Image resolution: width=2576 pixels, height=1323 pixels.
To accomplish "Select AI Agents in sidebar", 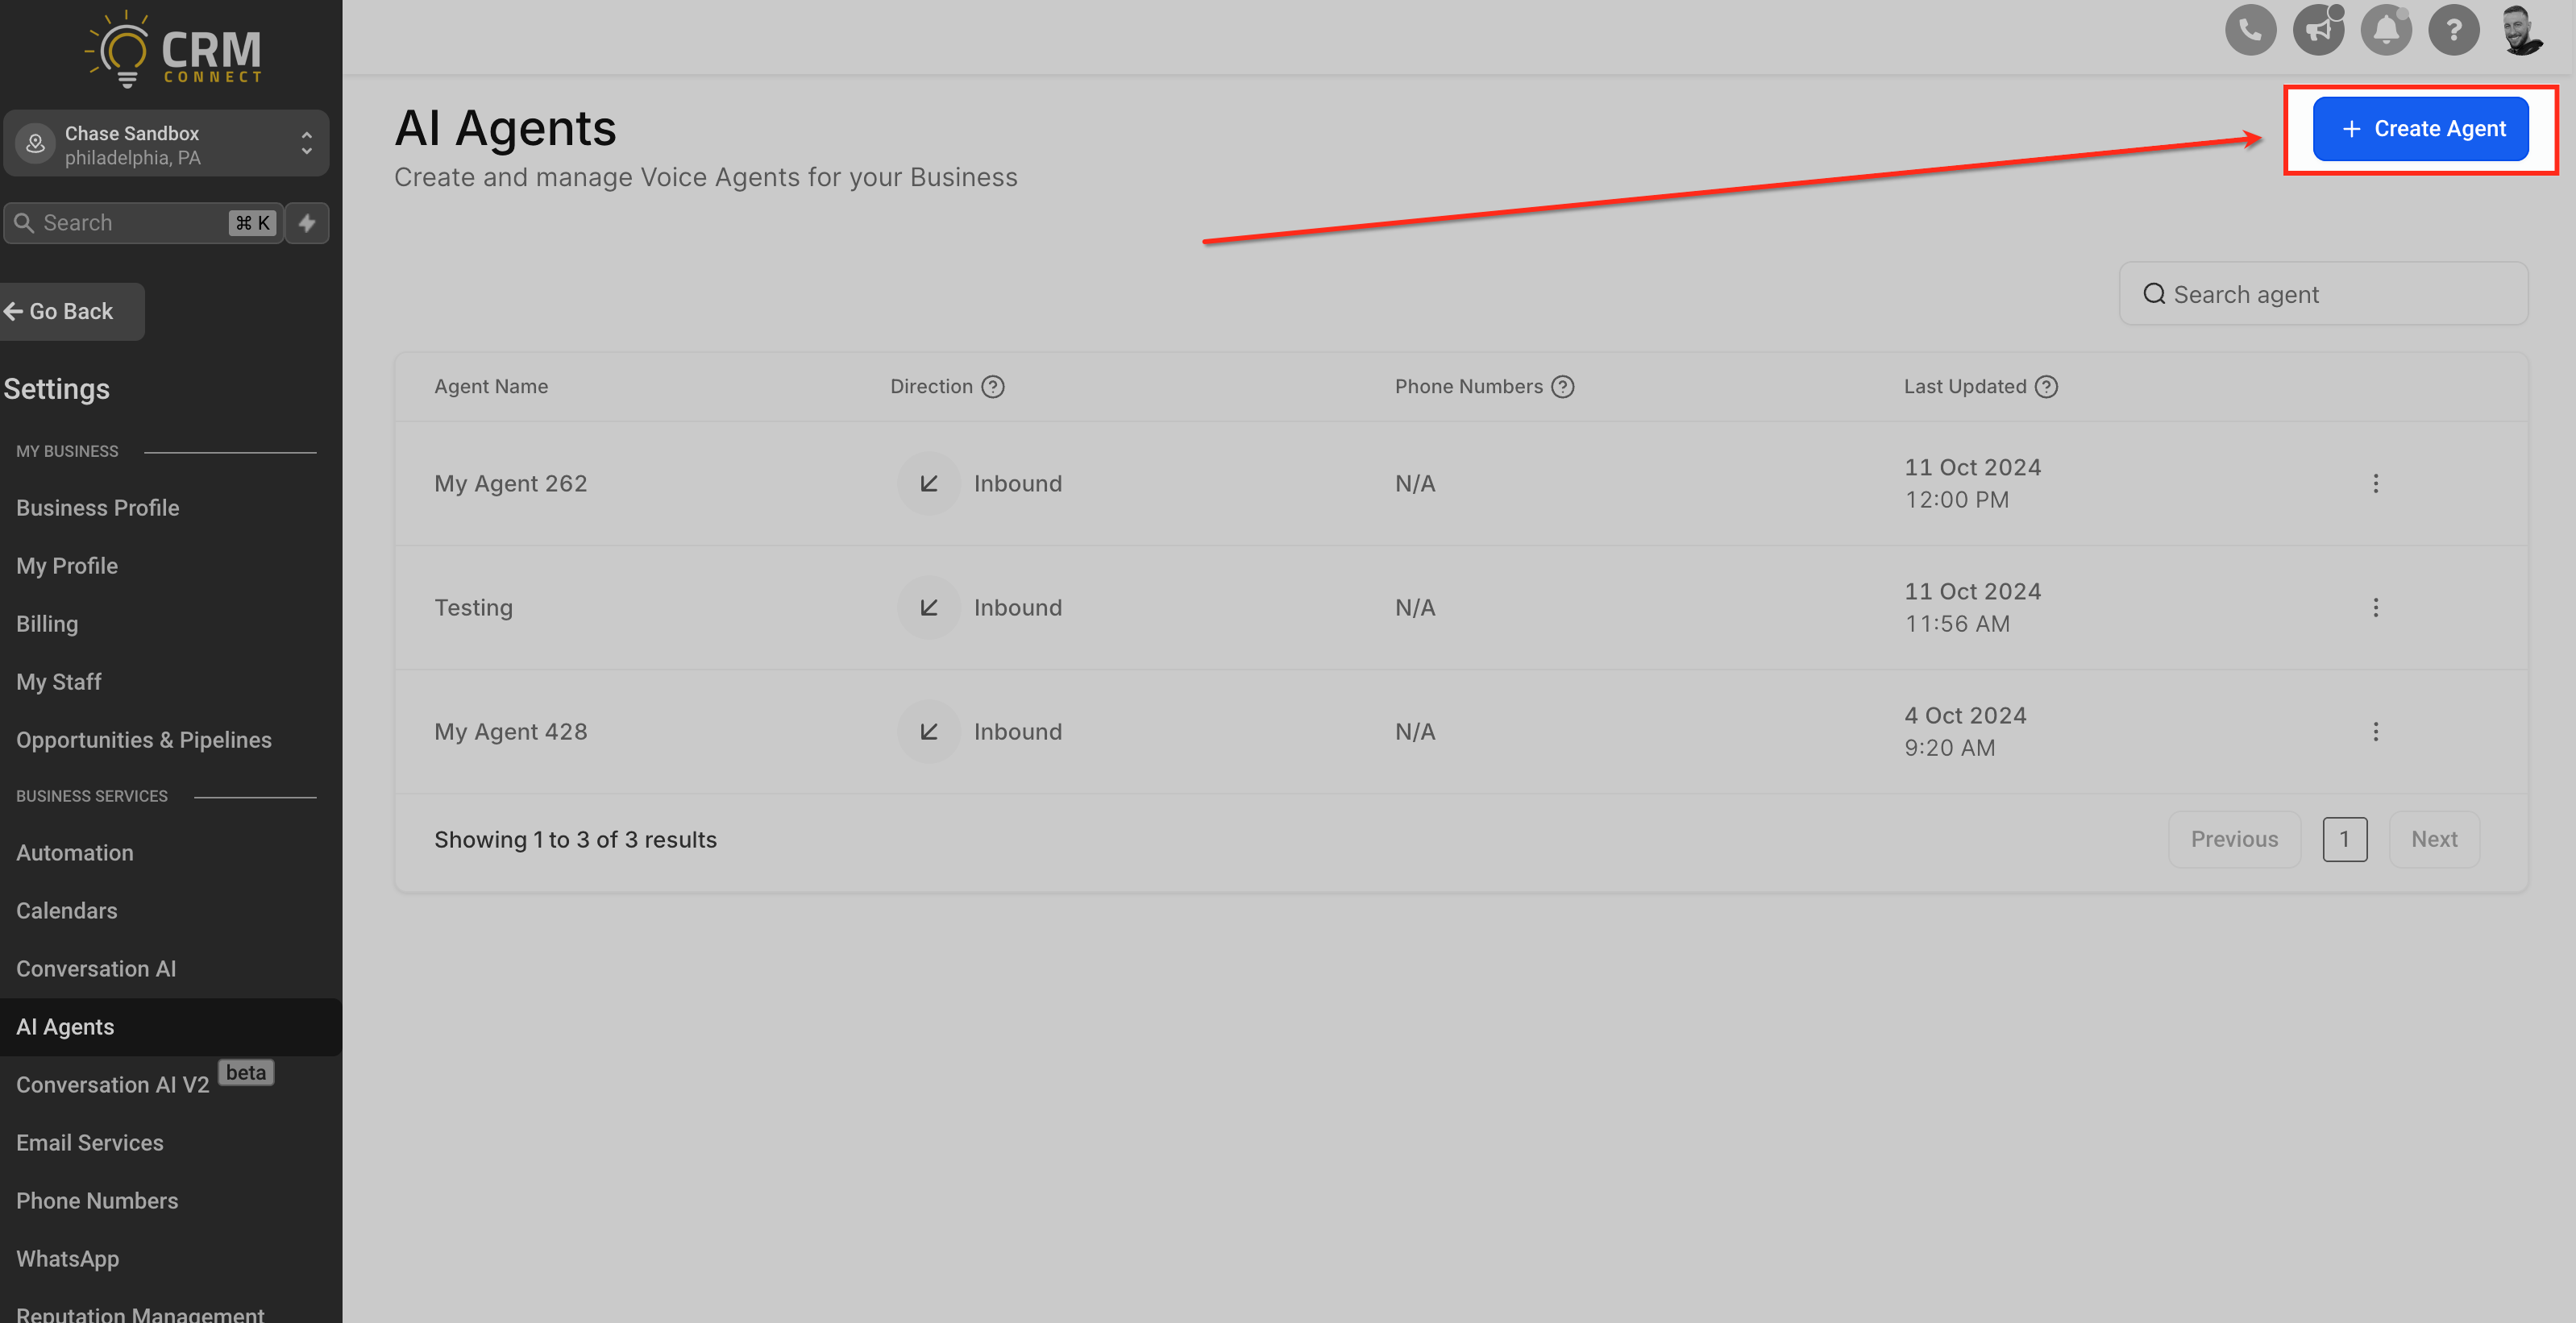I will [x=171, y=1027].
